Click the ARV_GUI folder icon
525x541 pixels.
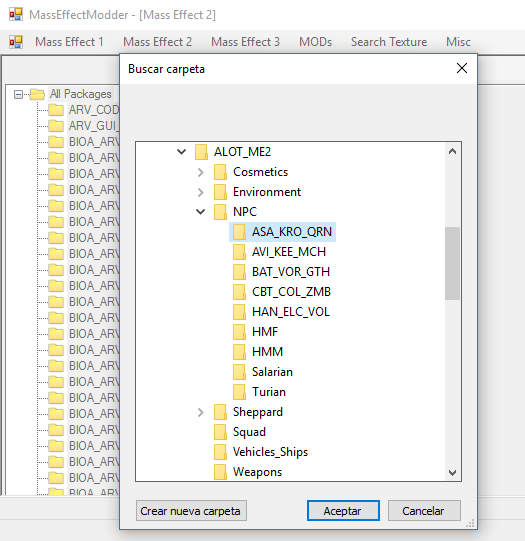click(56, 126)
